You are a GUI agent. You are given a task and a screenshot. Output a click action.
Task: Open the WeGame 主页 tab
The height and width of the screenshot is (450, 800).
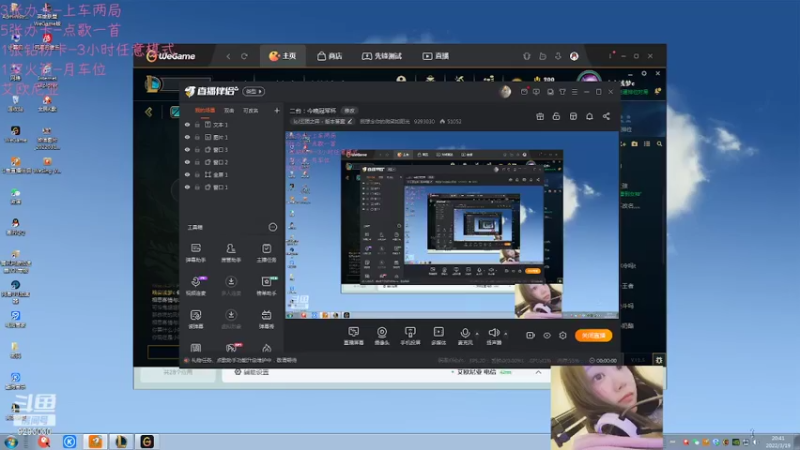click(x=283, y=56)
